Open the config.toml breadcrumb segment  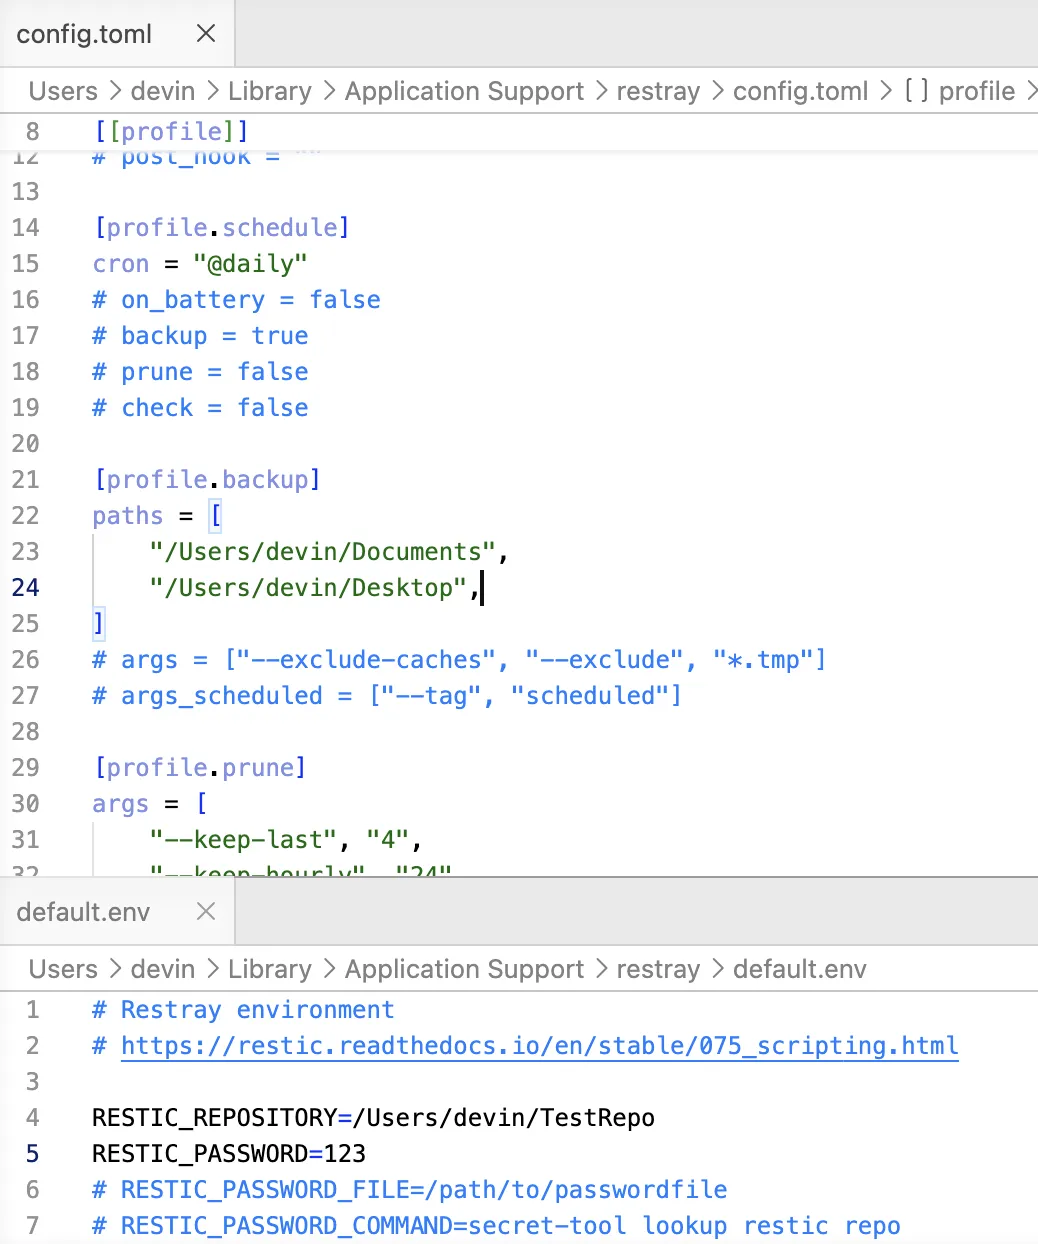pos(801,91)
